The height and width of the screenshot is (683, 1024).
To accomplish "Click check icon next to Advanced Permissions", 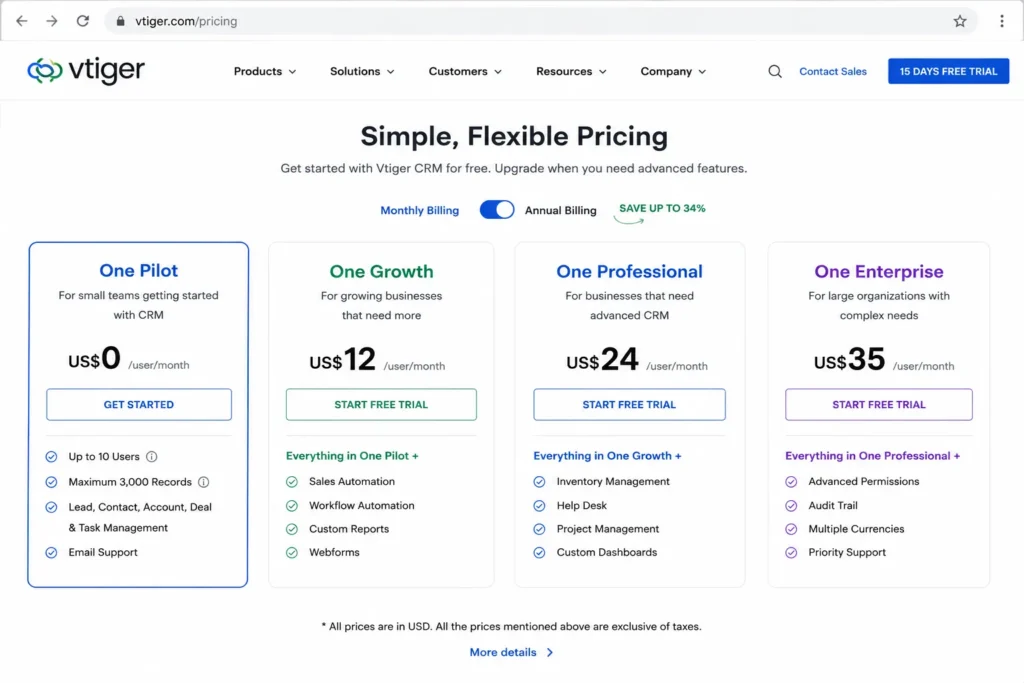I will (x=791, y=482).
